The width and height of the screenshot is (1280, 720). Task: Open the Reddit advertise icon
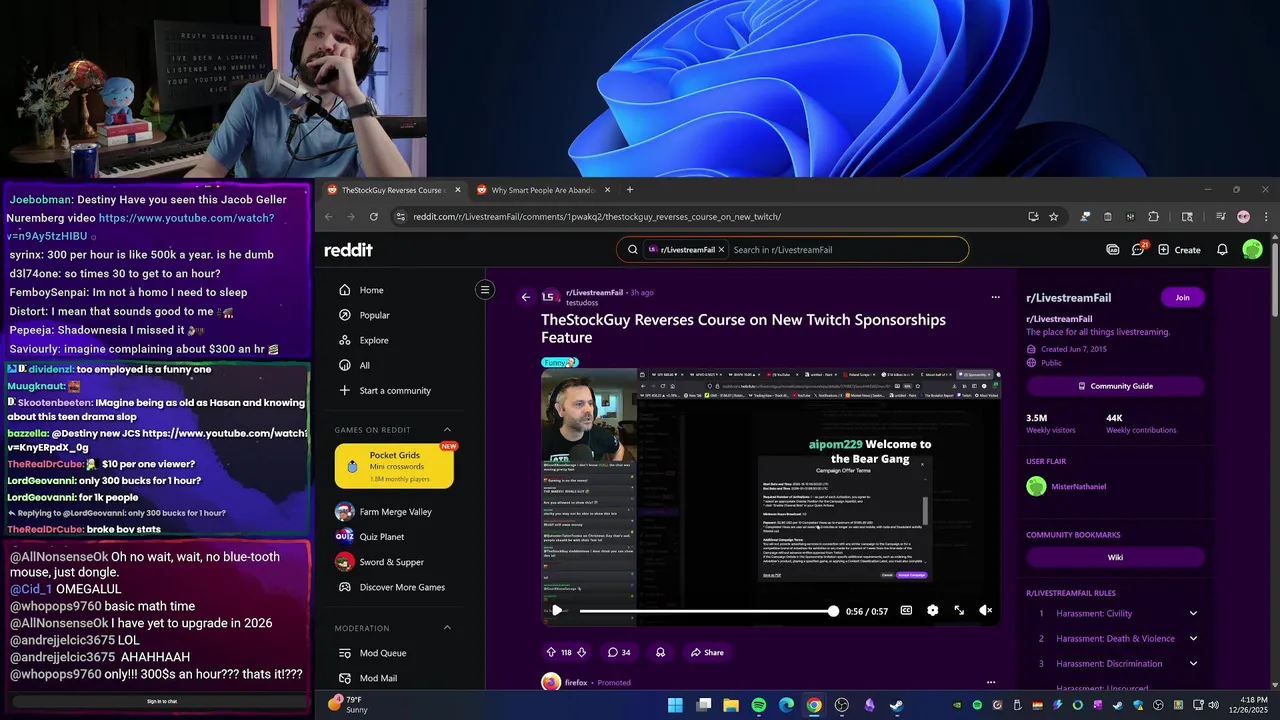(1113, 250)
